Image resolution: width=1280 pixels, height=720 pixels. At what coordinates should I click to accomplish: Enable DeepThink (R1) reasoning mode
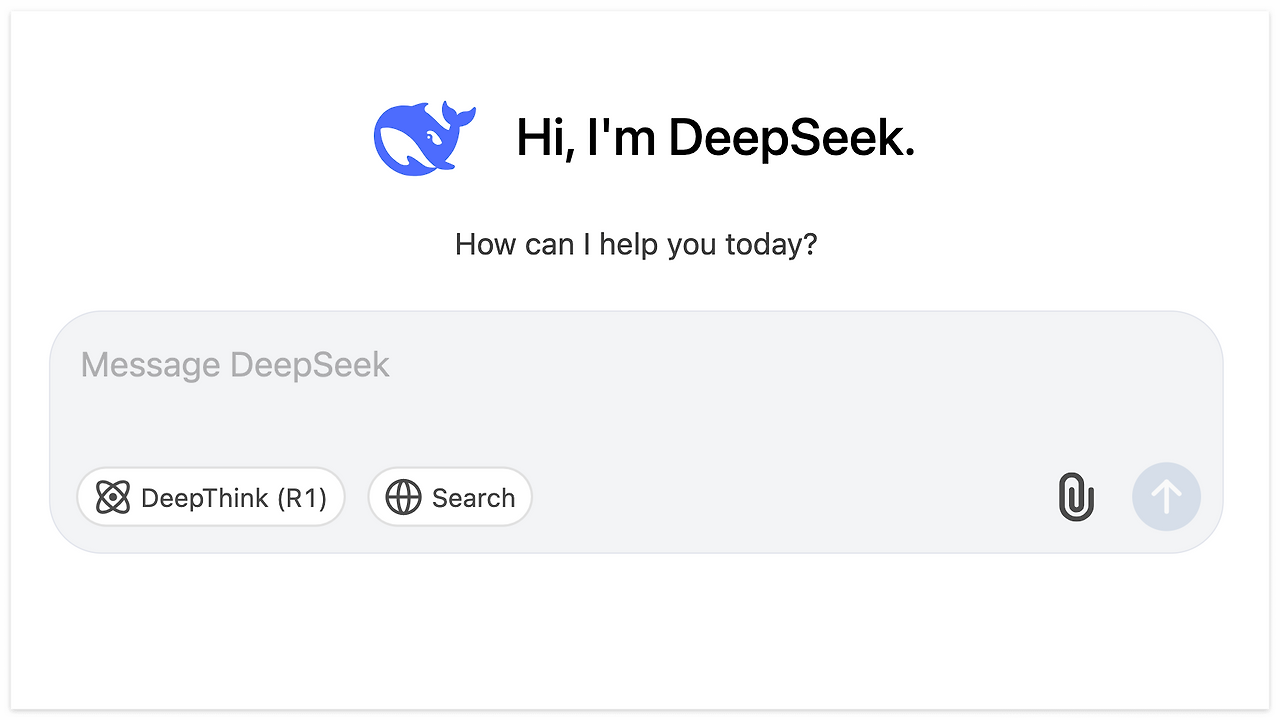click(x=211, y=497)
